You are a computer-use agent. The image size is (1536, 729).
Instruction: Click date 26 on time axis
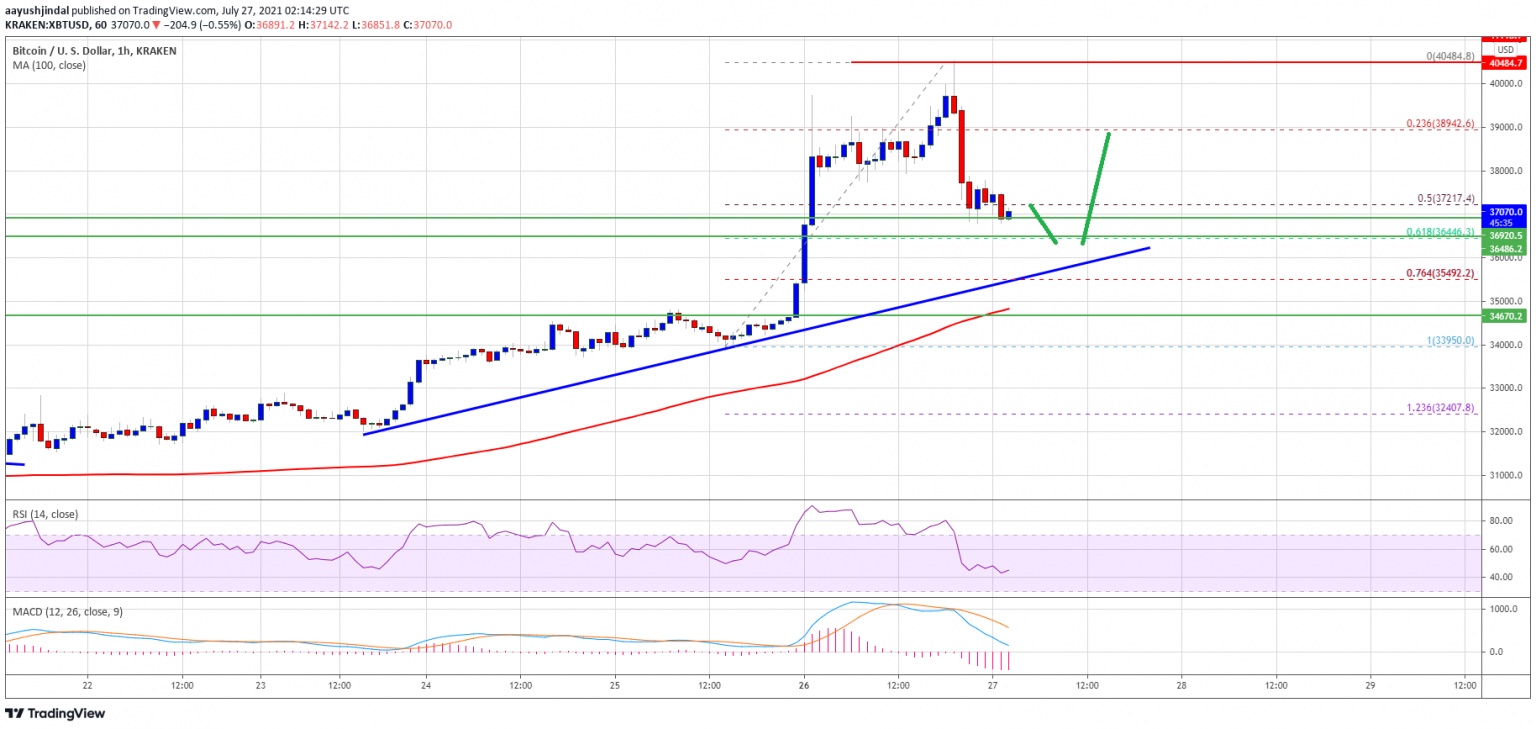coord(804,686)
